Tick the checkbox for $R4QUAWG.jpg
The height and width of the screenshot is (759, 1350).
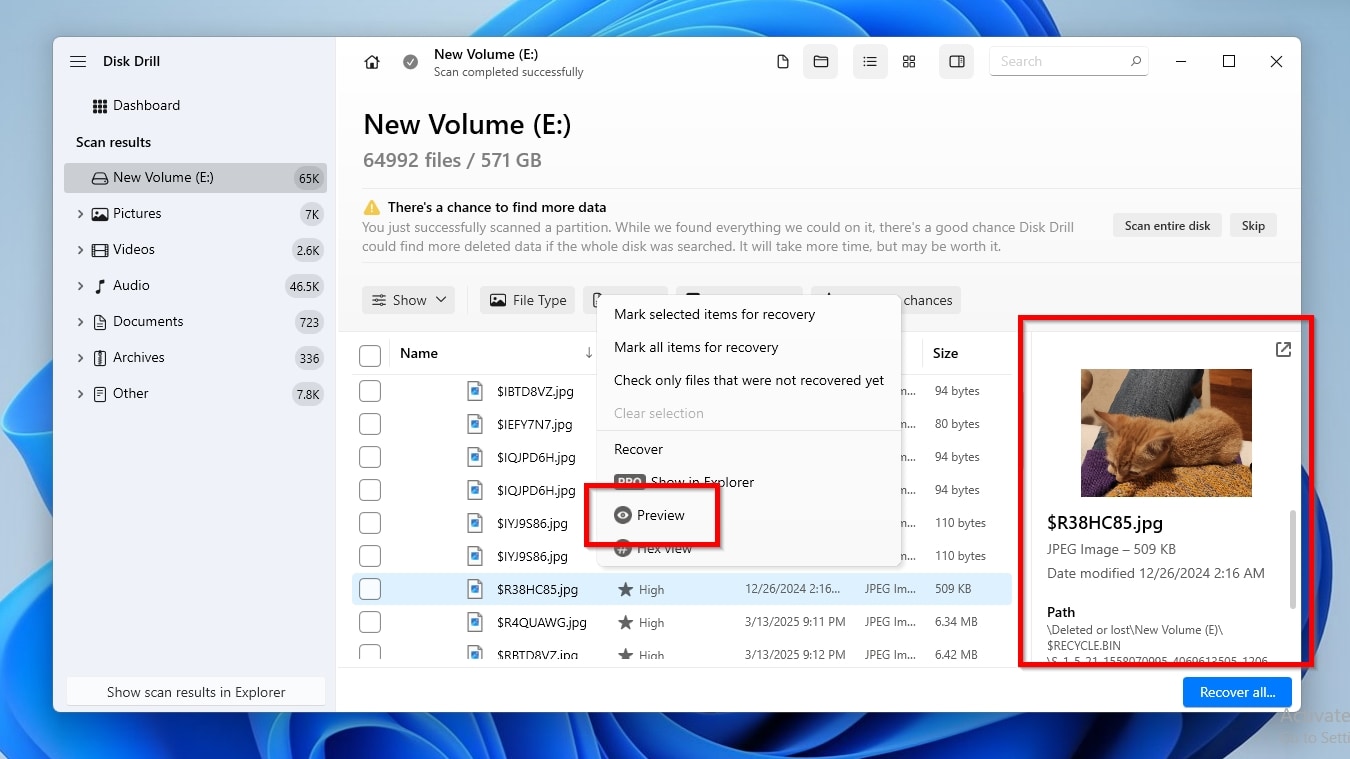370,622
